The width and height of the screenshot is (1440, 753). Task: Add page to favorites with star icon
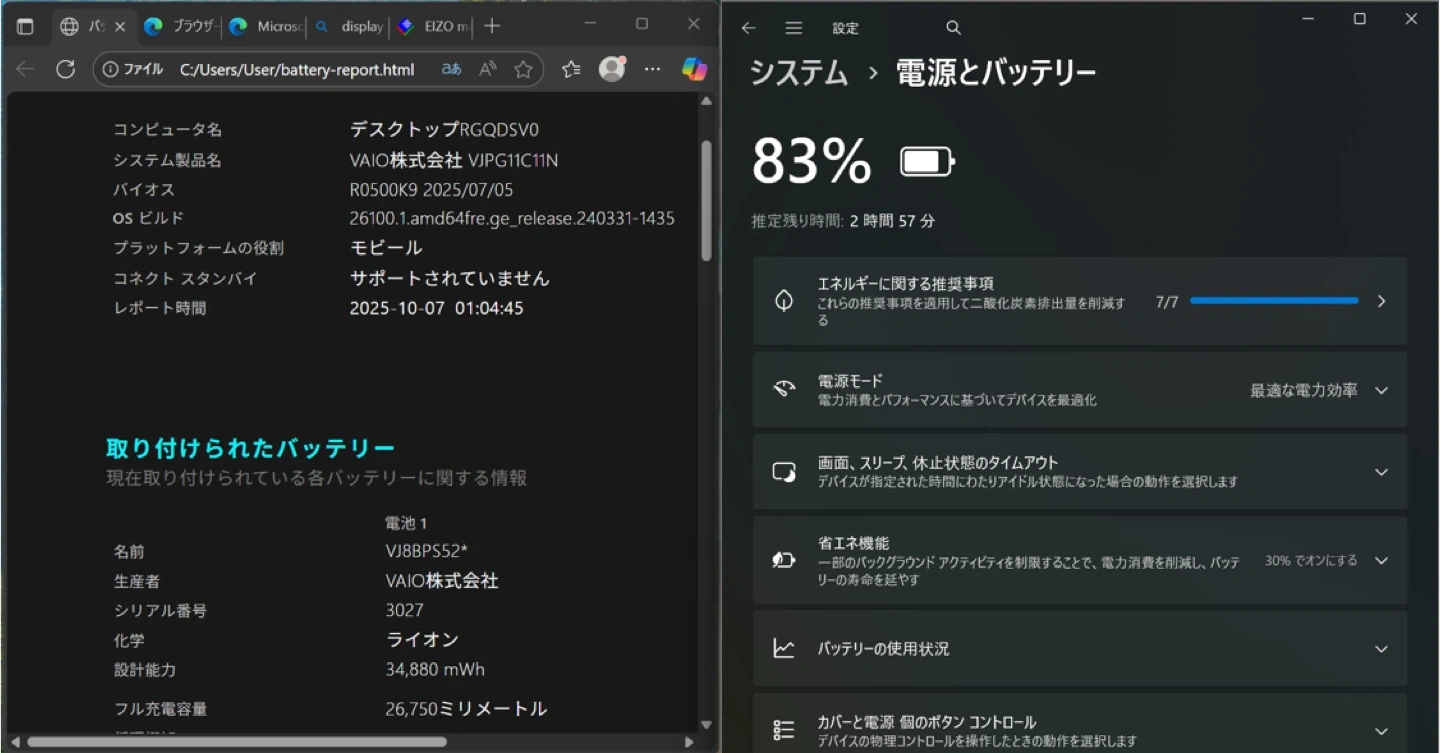[x=523, y=69]
